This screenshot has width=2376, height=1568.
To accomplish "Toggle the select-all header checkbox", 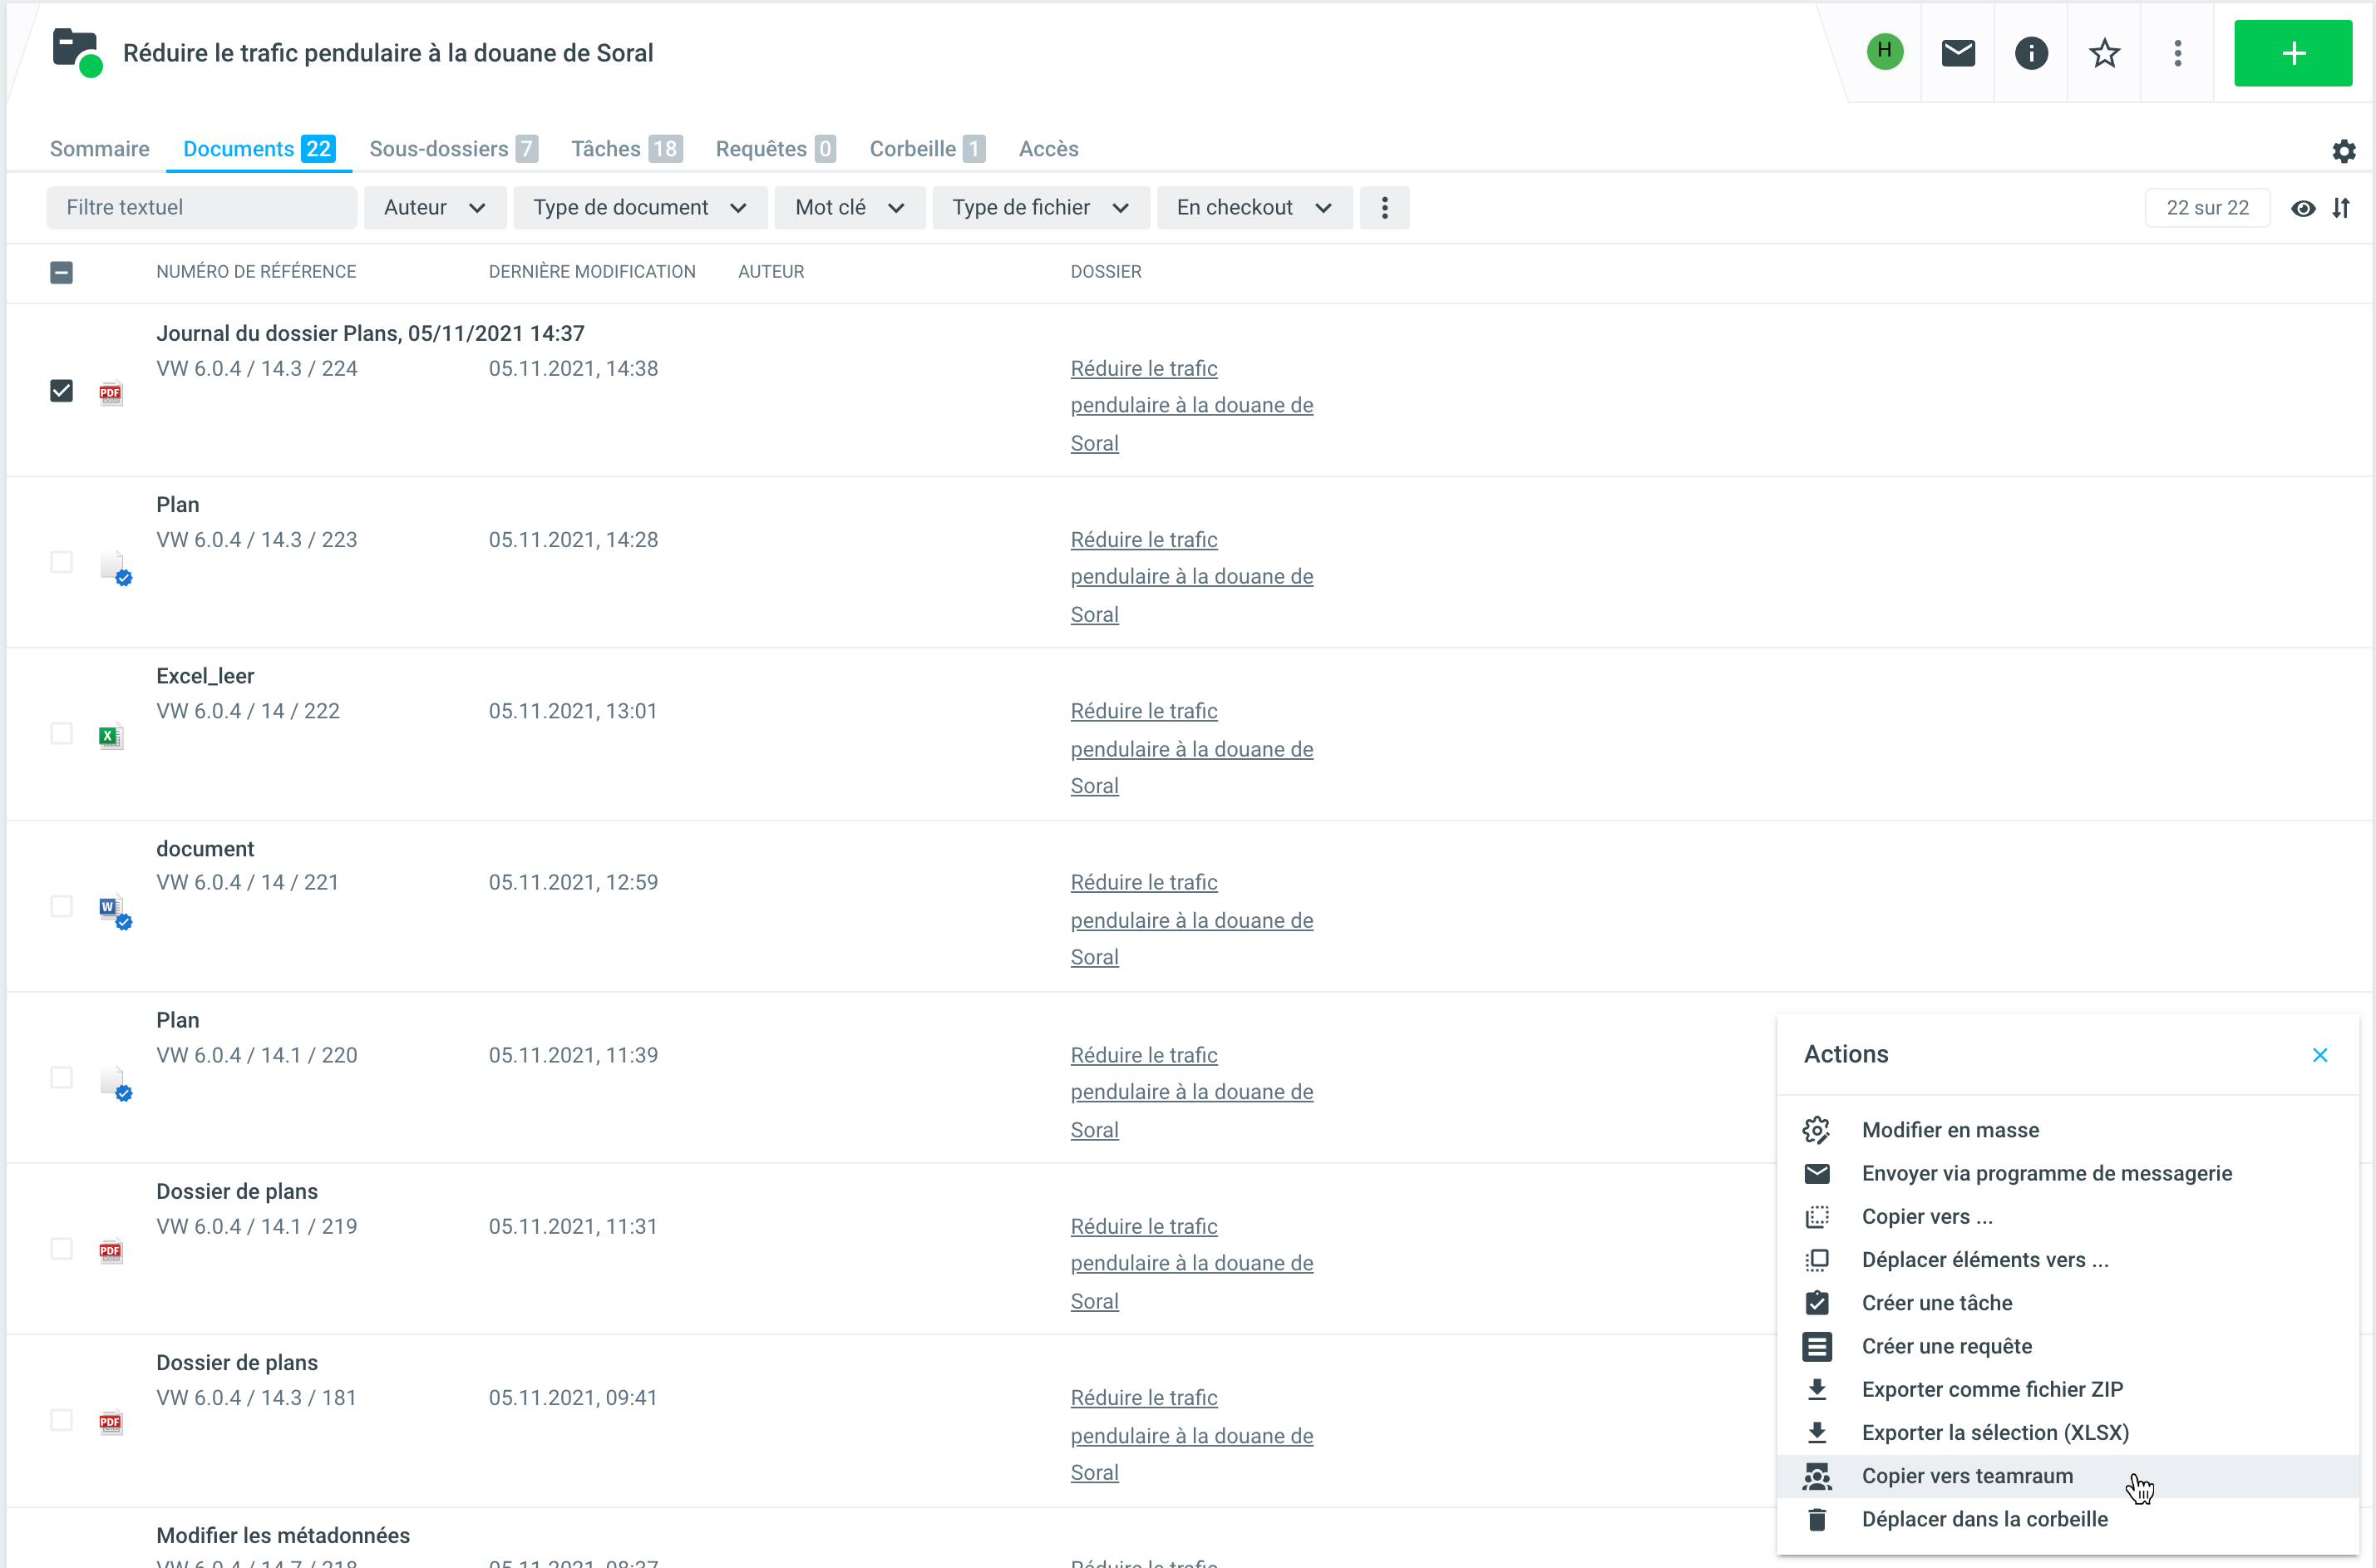I will (x=61, y=272).
